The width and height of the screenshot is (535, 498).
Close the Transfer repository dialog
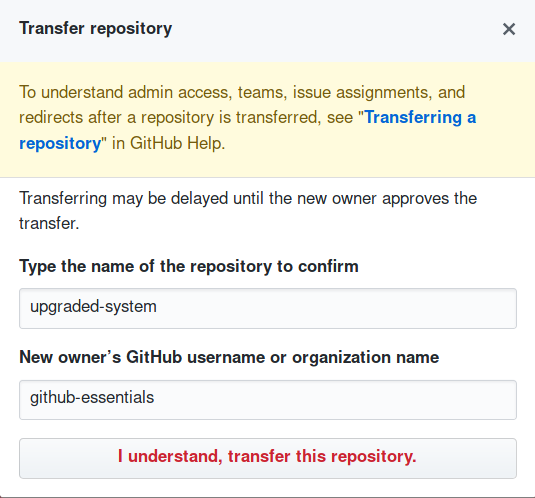pyautogui.click(x=509, y=29)
